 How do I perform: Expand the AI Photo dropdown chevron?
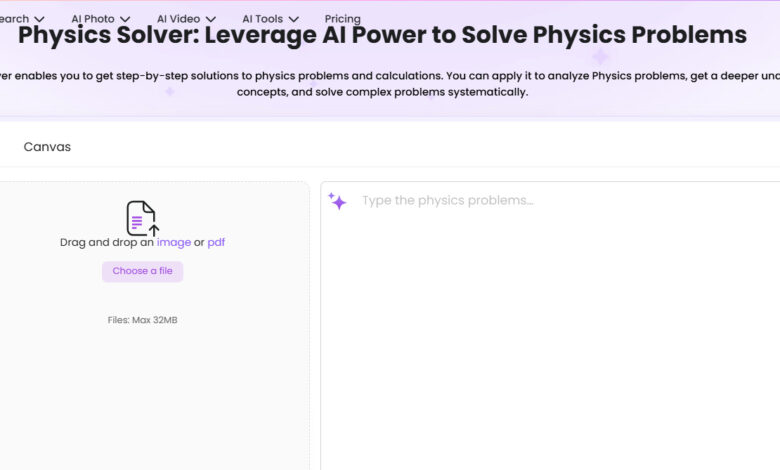coord(125,19)
